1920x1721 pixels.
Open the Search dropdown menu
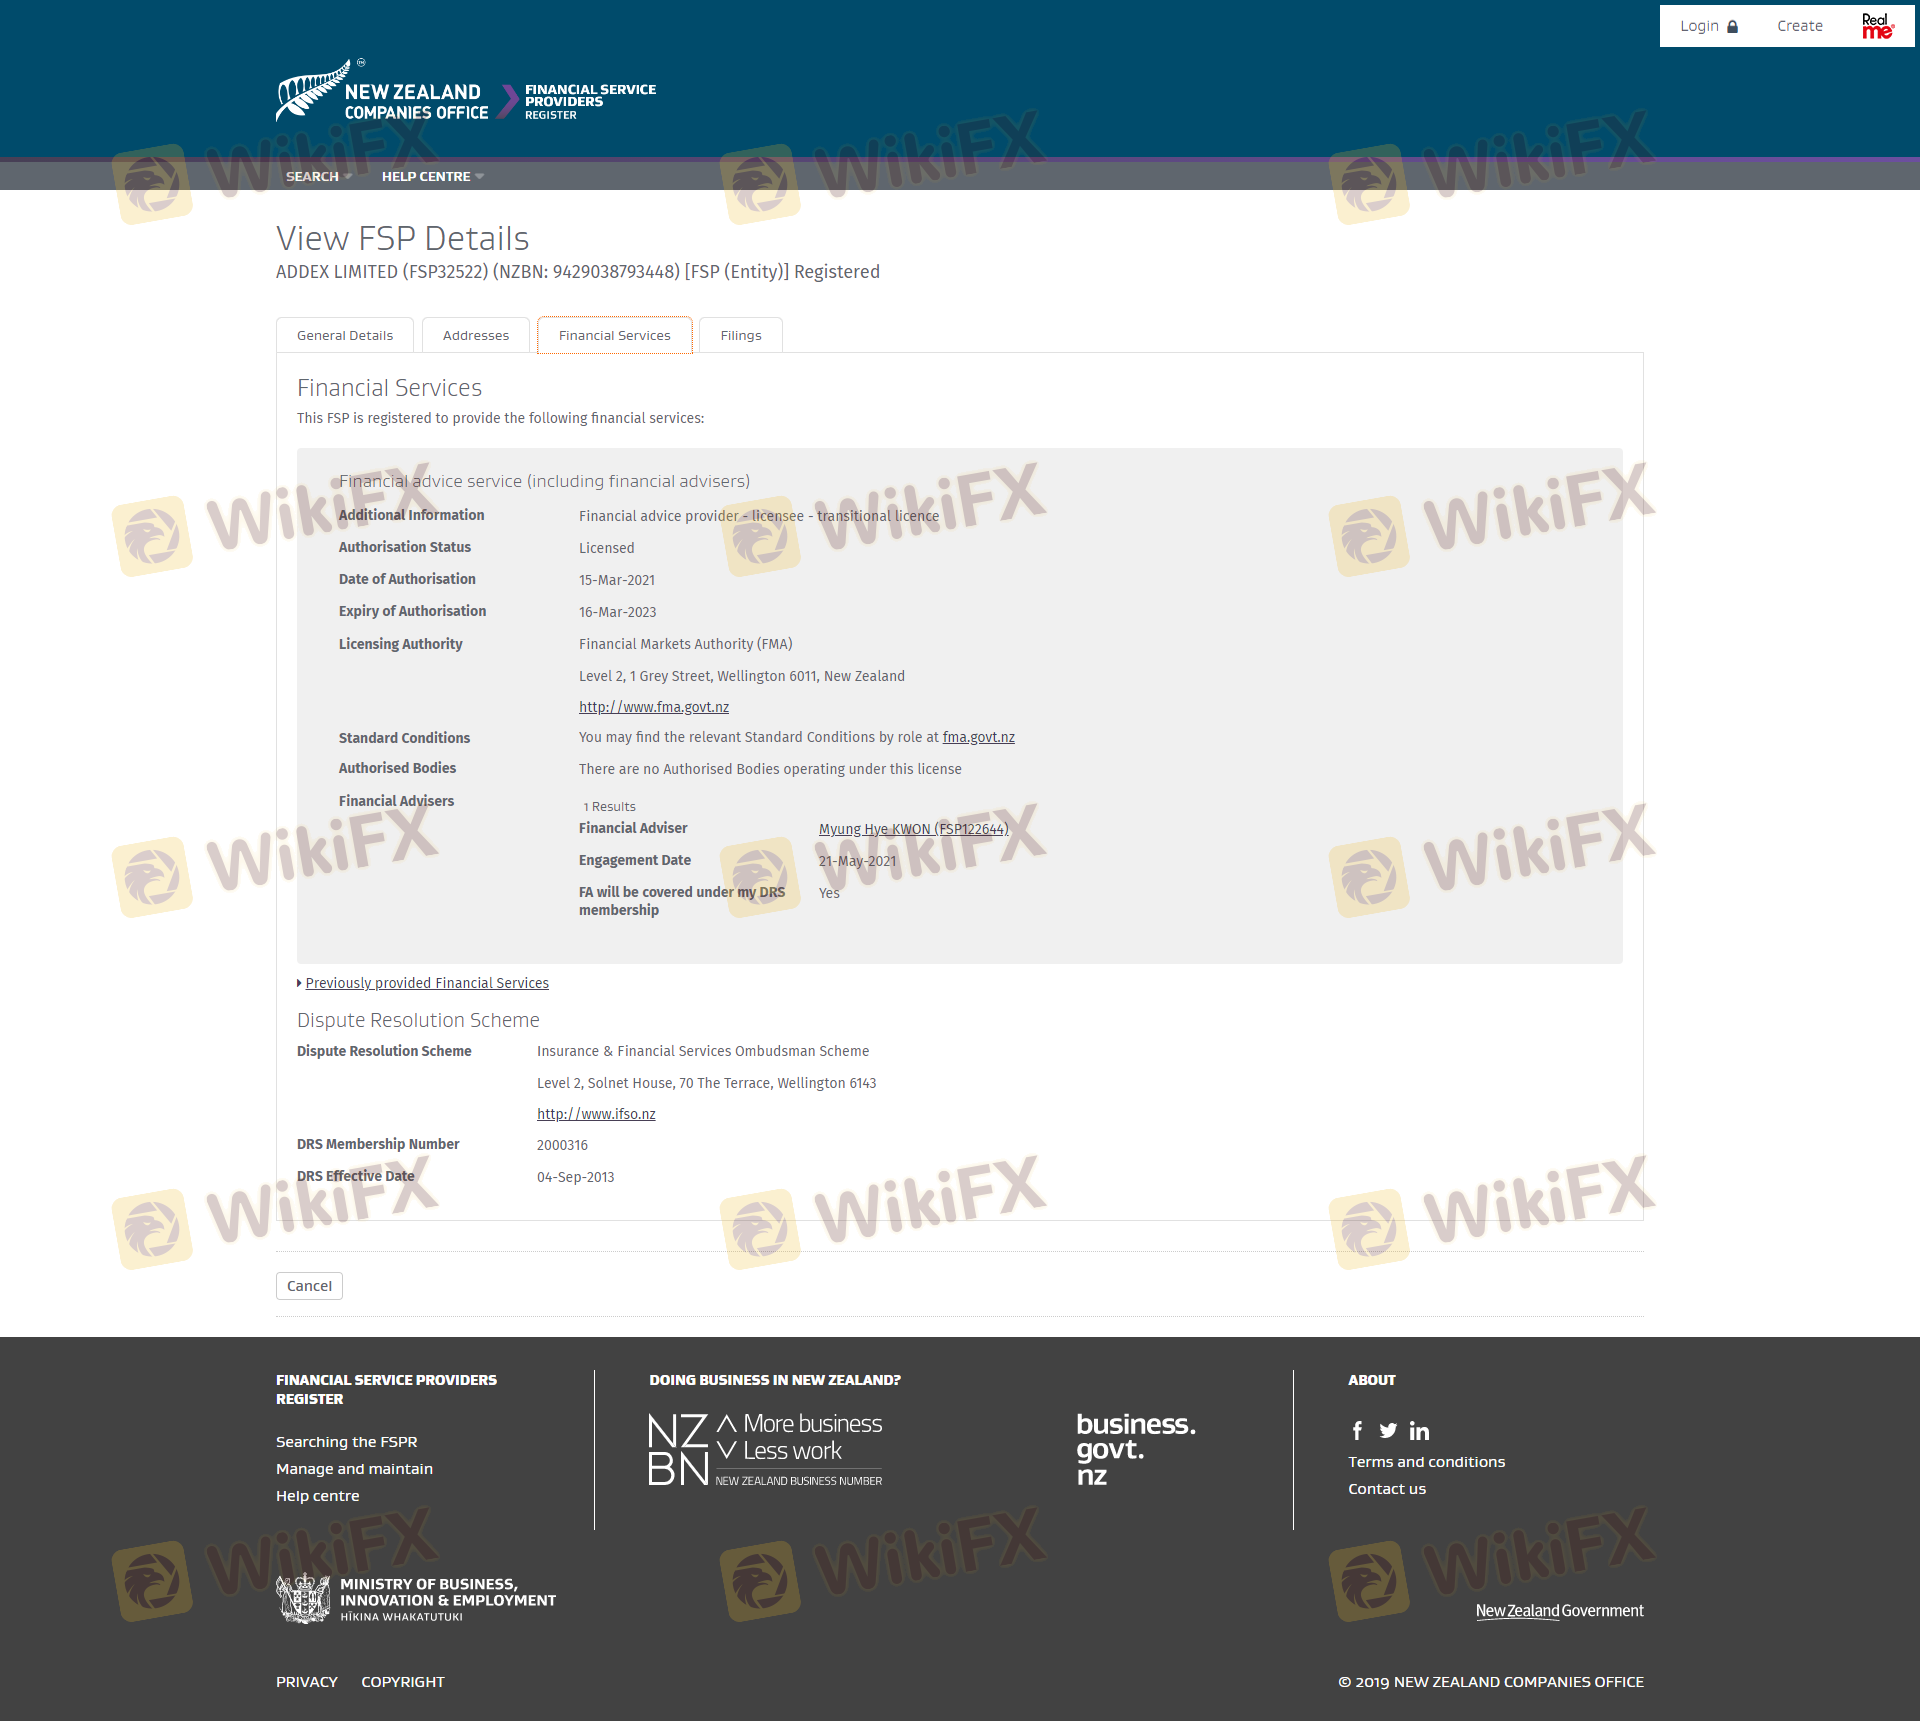click(319, 177)
